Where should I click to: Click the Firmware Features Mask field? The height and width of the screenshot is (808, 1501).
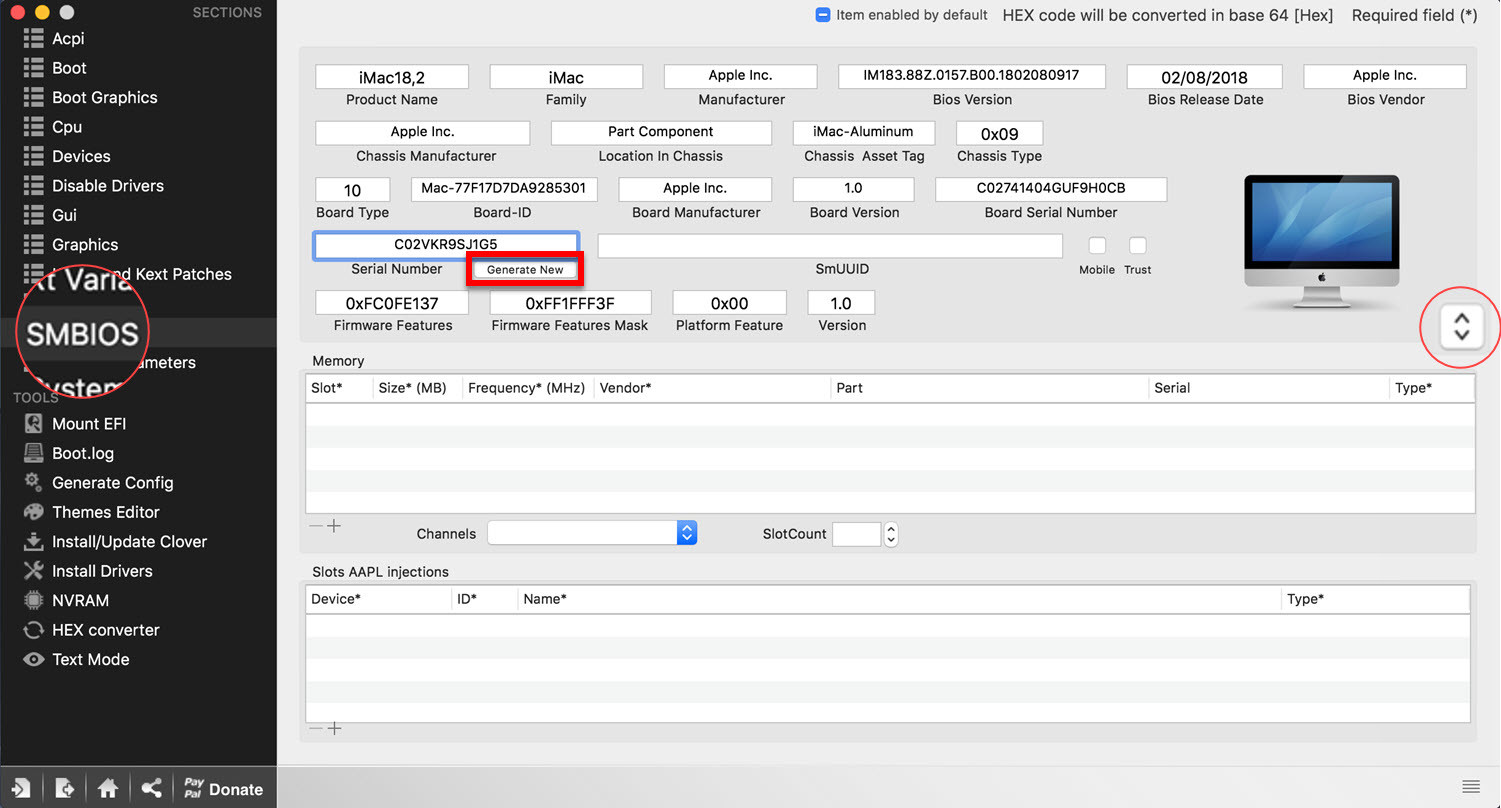570,303
